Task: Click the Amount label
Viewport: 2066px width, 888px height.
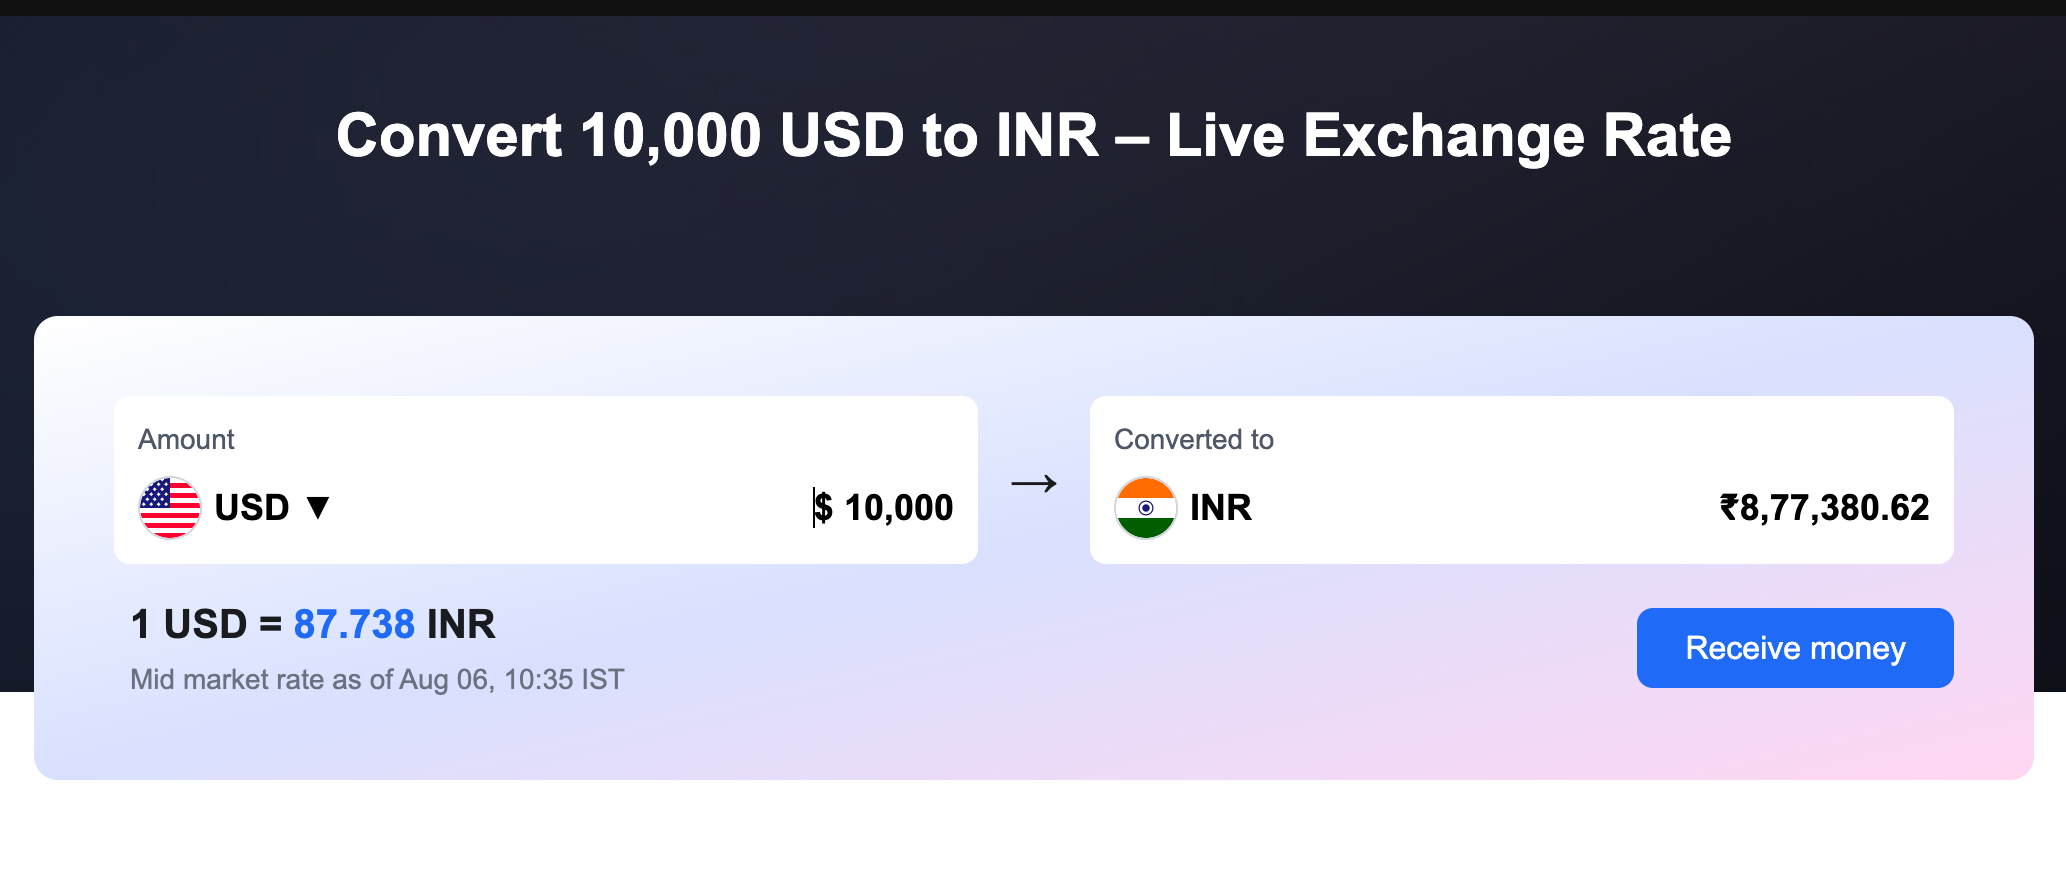Action: 186,440
